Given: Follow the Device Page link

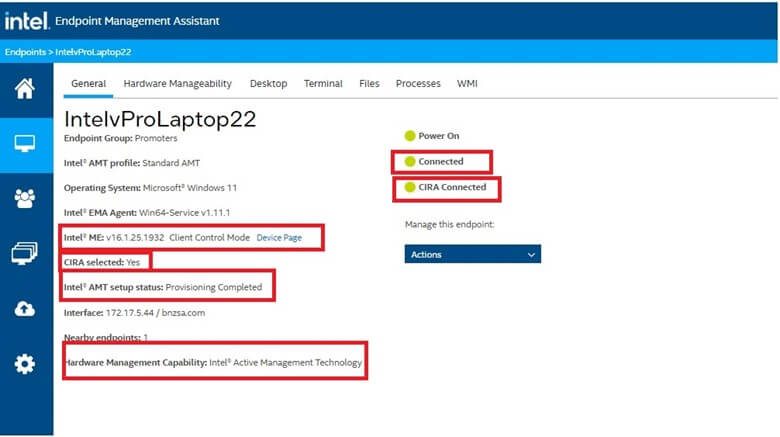Looking at the screenshot, I should pyautogui.click(x=279, y=238).
